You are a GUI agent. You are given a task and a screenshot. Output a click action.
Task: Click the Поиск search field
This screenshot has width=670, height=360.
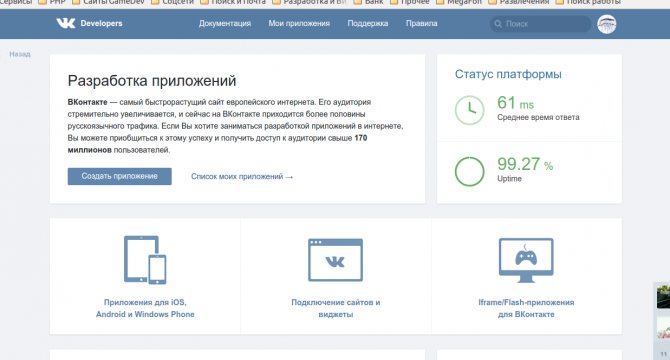click(x=540, y=24)
